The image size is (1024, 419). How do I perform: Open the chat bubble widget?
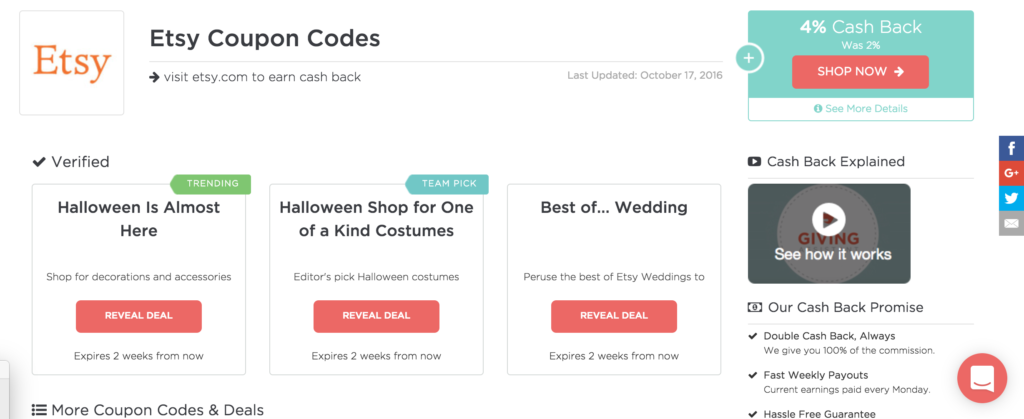click(982, 378)
